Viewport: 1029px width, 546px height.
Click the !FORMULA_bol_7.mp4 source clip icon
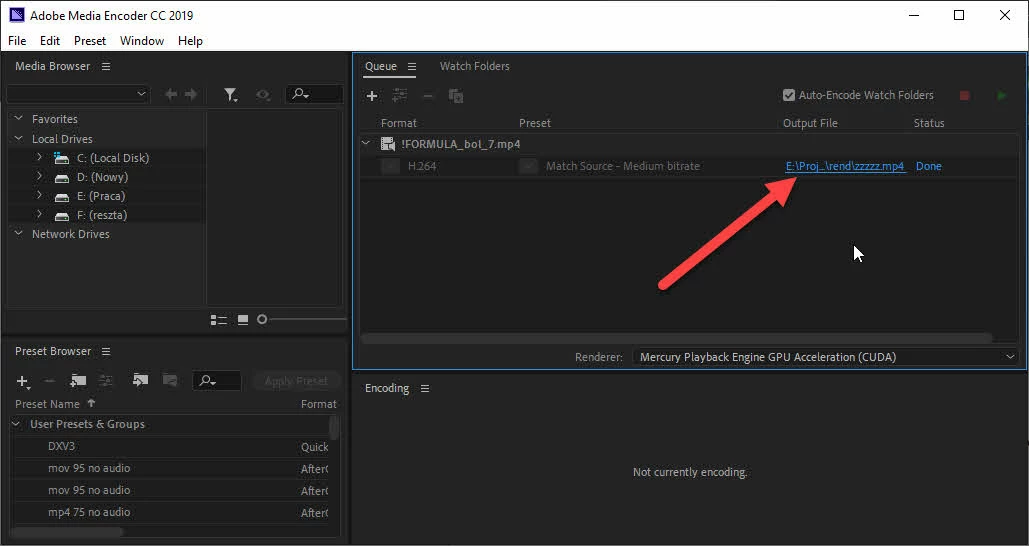point(388,144)
